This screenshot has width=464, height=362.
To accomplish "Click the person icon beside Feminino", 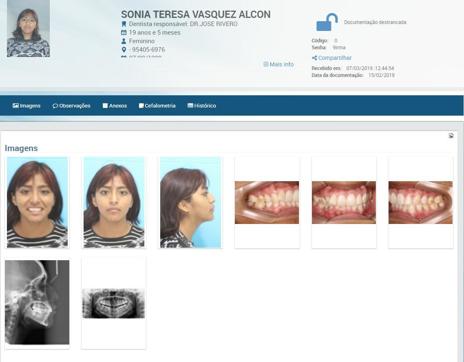I will 124,41.
